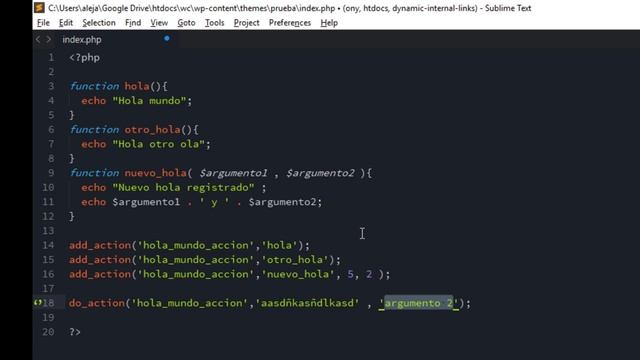Go to next tab with right arrow
This screenshot has width=640, height=360.
pos(49,40)
